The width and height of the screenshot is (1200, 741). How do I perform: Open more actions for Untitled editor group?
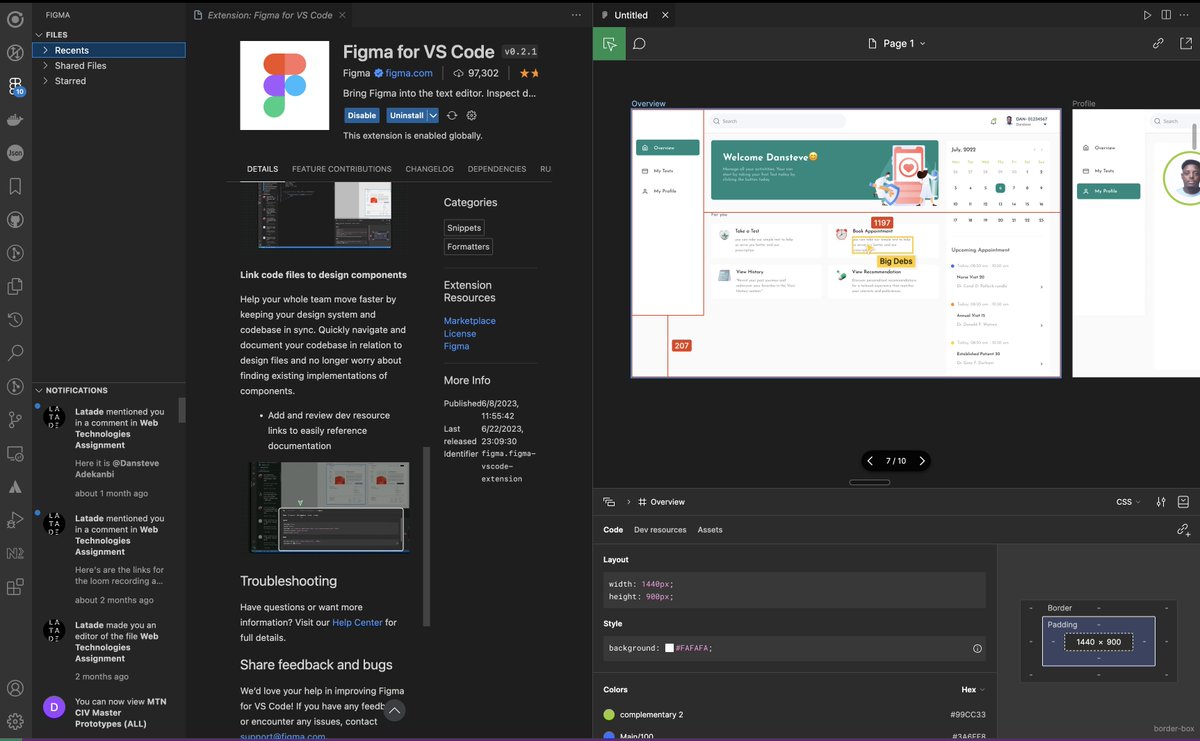[1185, 15]
